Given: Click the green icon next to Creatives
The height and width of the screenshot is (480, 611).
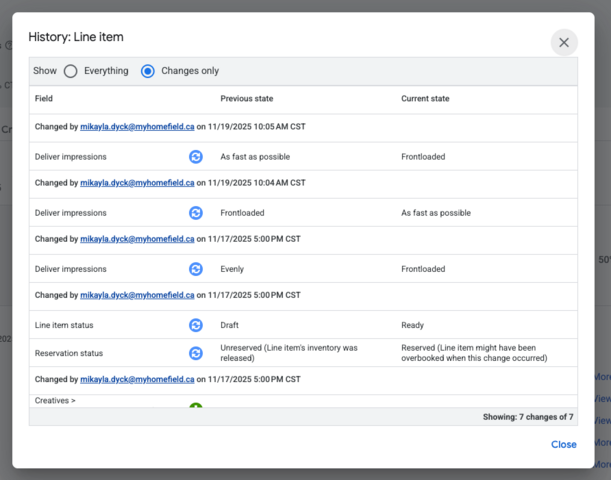Looking at the screenshot, I should point(196,406).
